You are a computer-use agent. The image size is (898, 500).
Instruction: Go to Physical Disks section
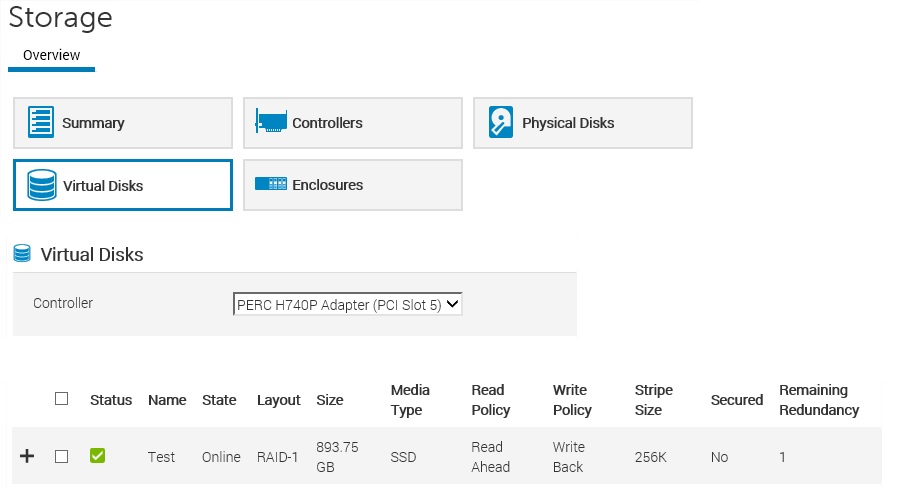(582, 123)
